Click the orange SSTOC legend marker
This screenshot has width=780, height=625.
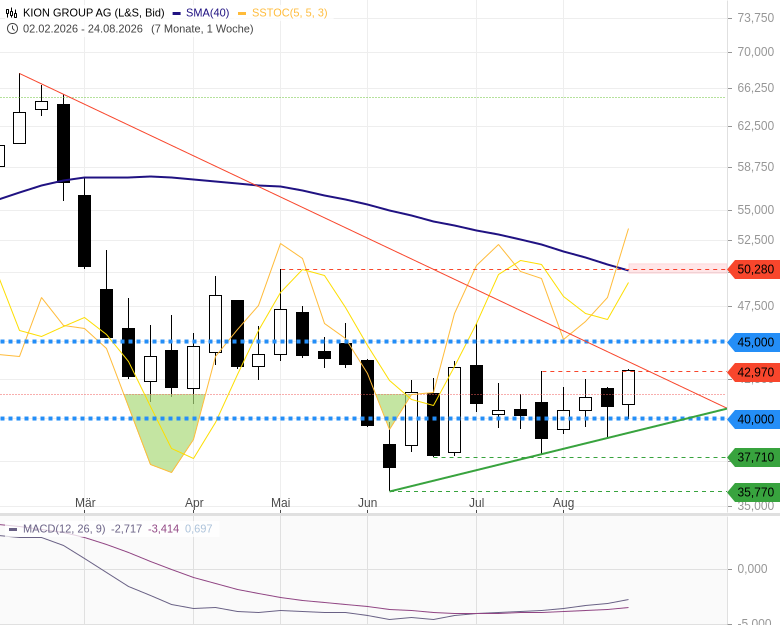pyautogui.click(x=242, y=13)
